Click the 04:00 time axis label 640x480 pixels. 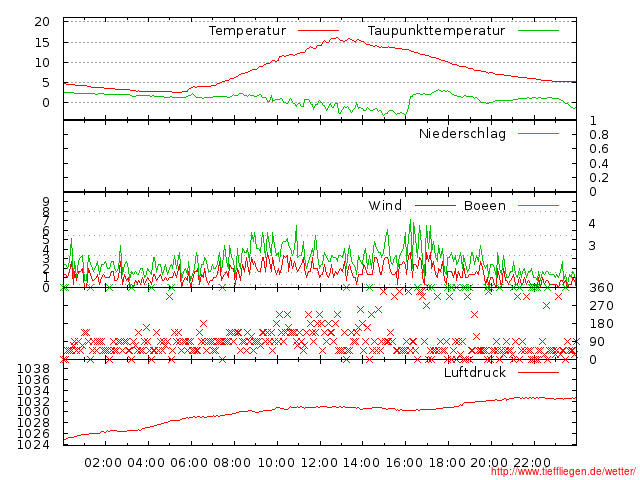click(x=146, y=463)
